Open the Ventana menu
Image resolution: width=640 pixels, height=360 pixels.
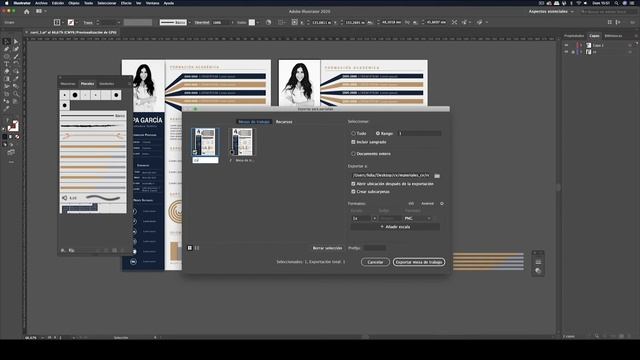pyautogui.click(x=152, y=3)
